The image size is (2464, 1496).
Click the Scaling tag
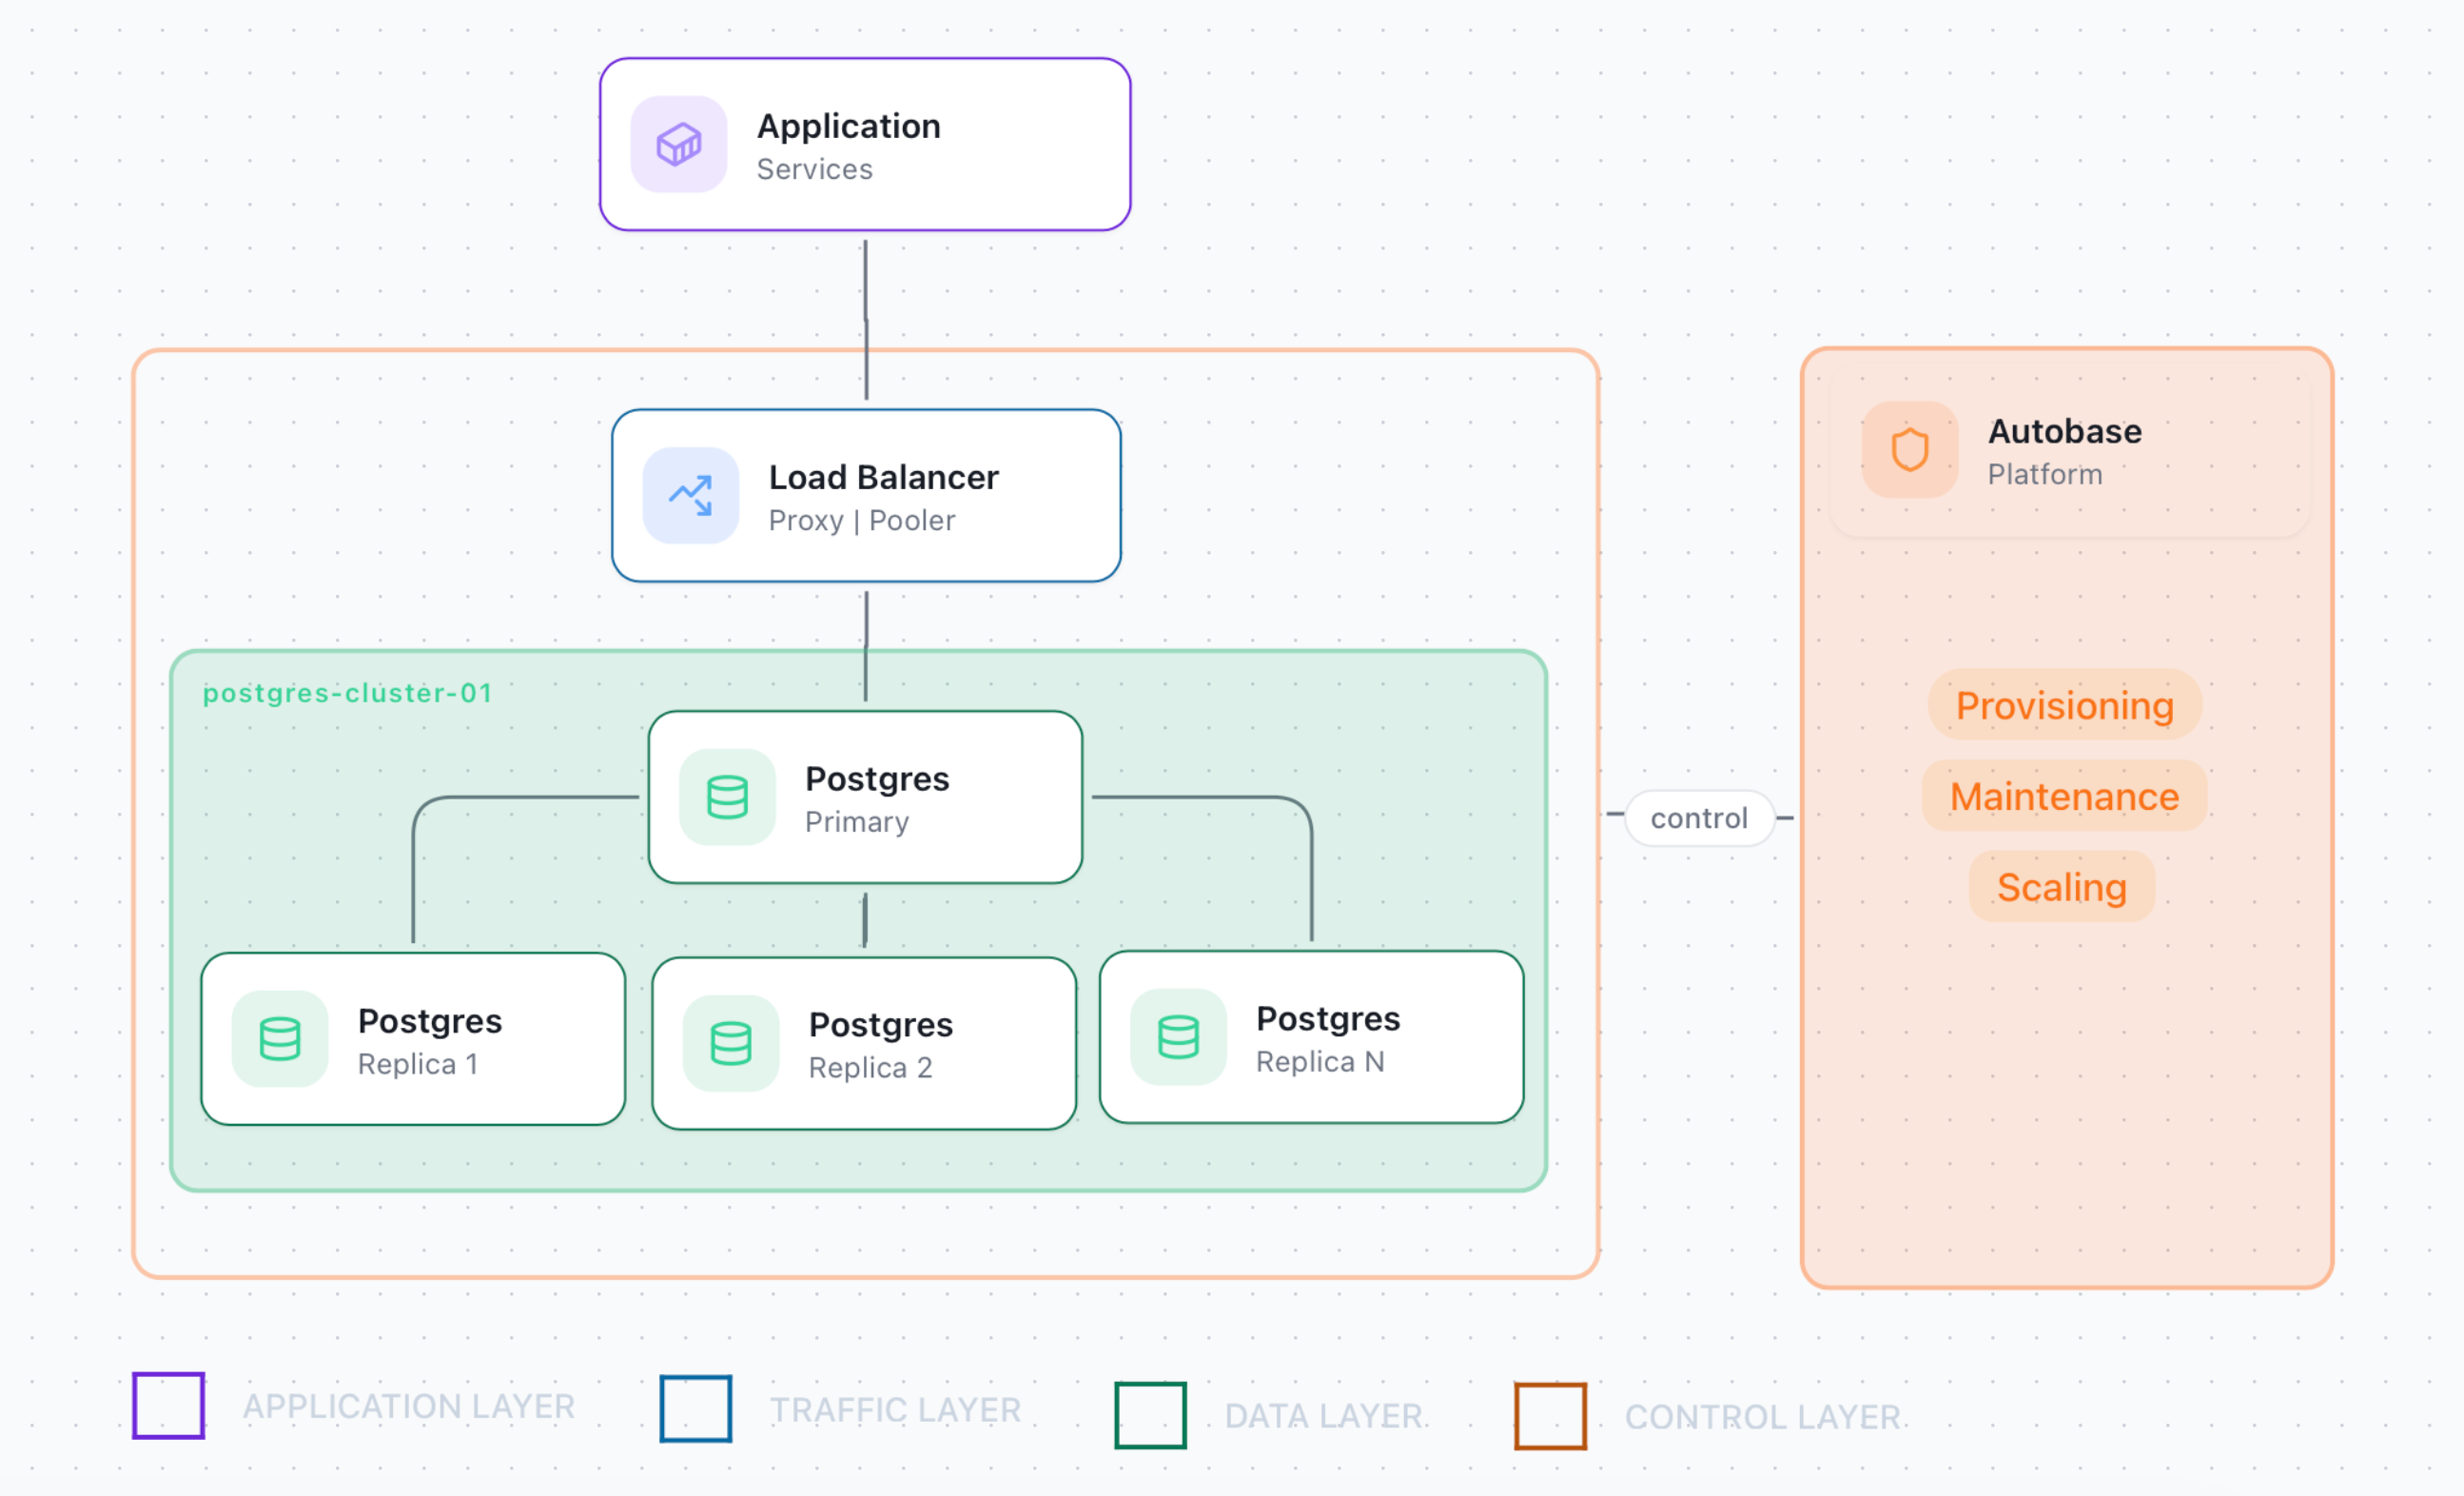click(x=2061, y=887)
